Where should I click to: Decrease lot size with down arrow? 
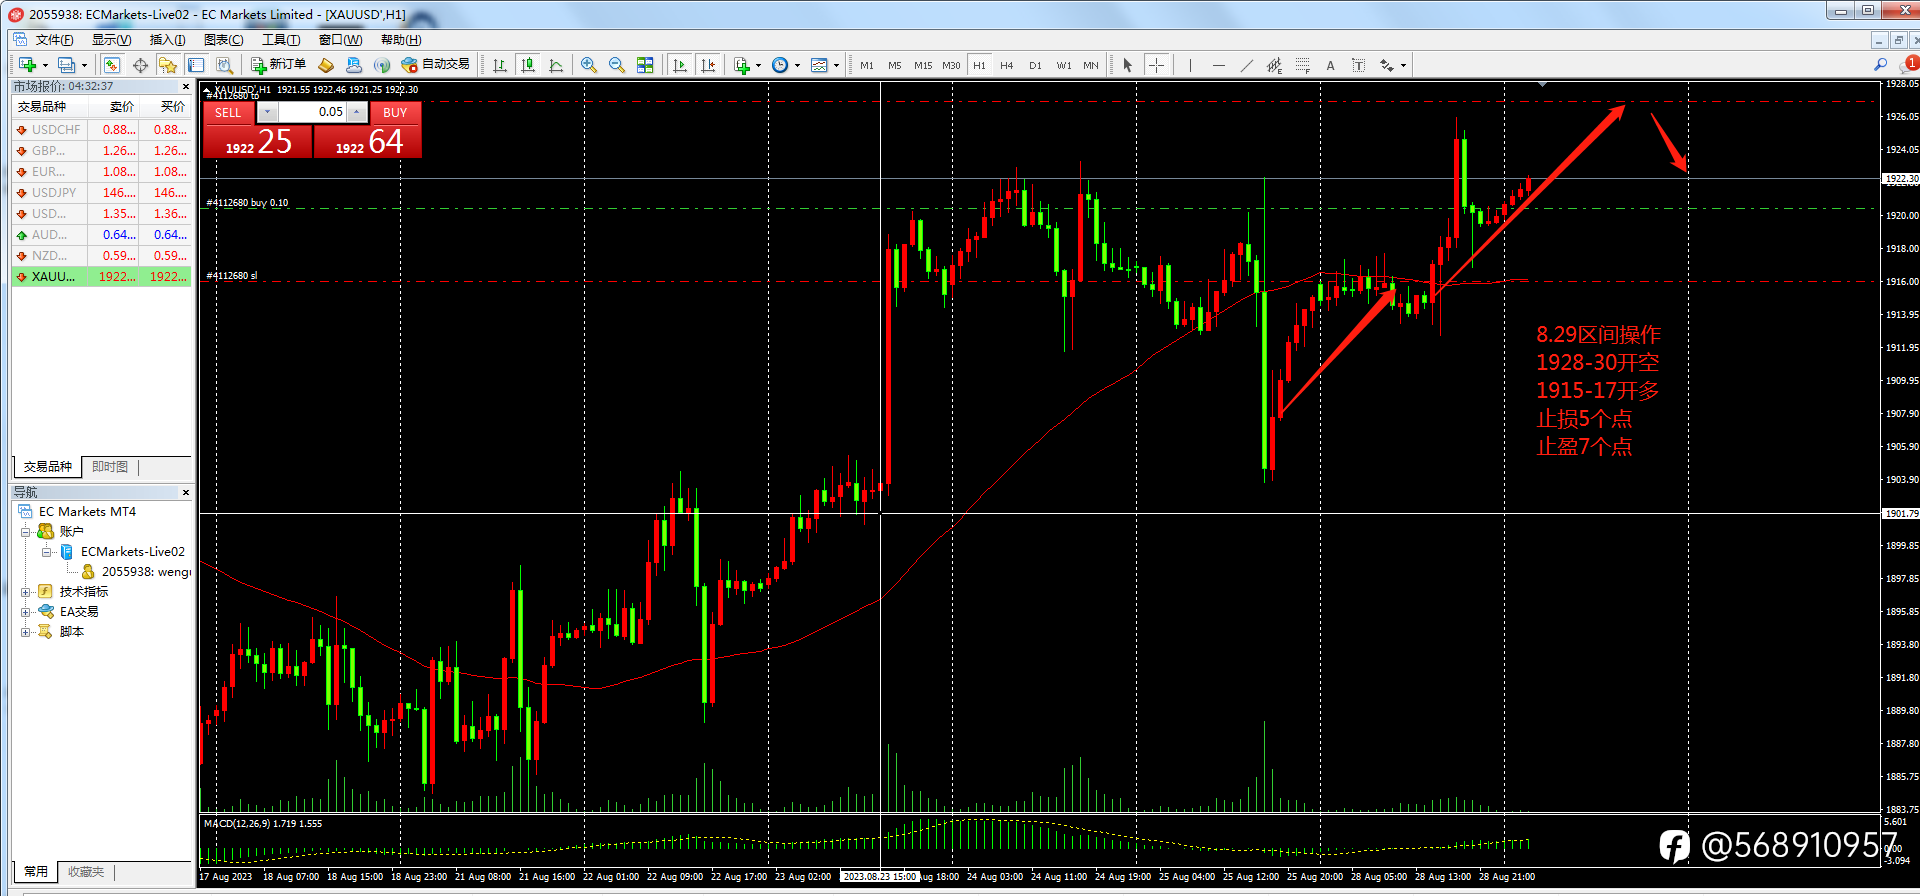coord(267,112)
